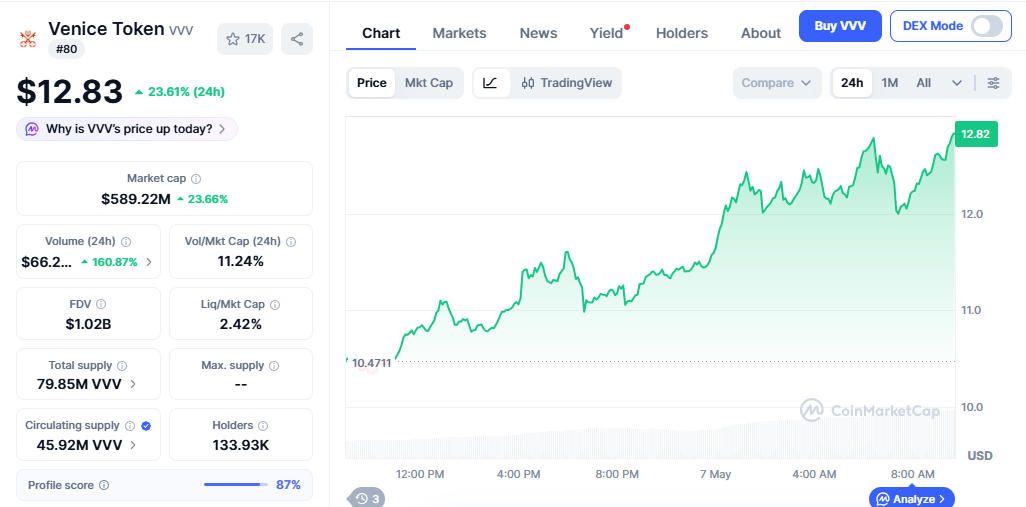
Task: Open chart settings sliders icon
Action: [x=993, y=83]
